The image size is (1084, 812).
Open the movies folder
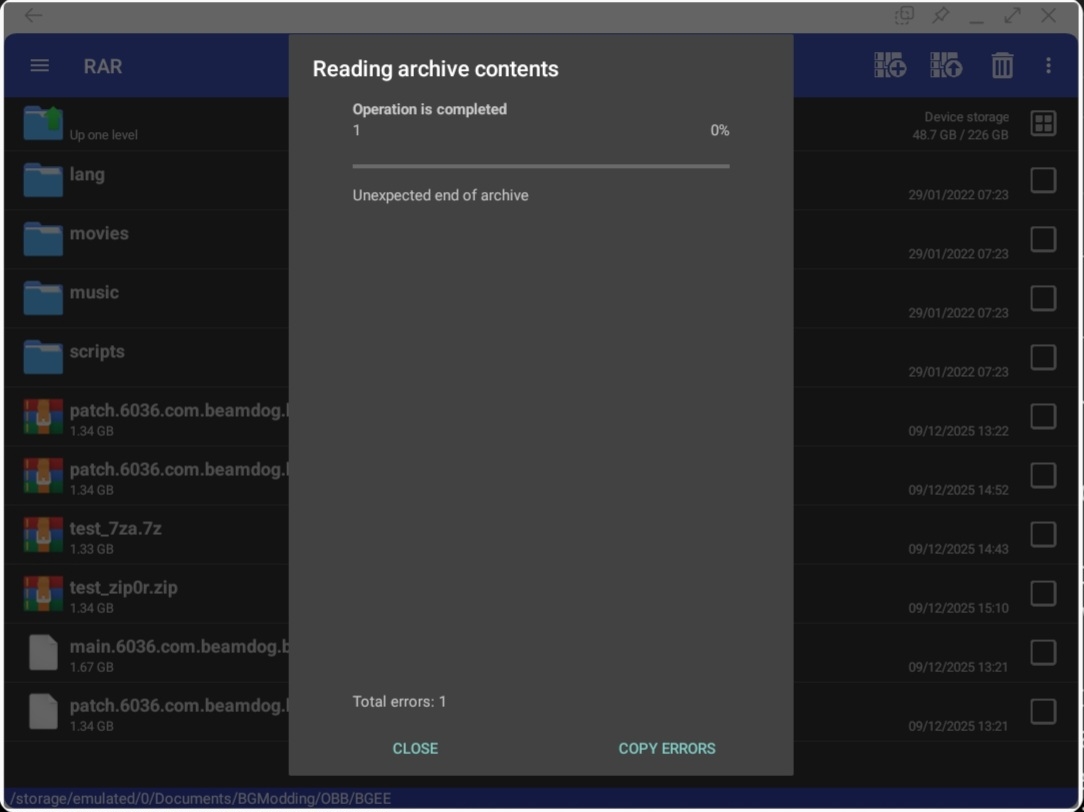coord(98,234)
